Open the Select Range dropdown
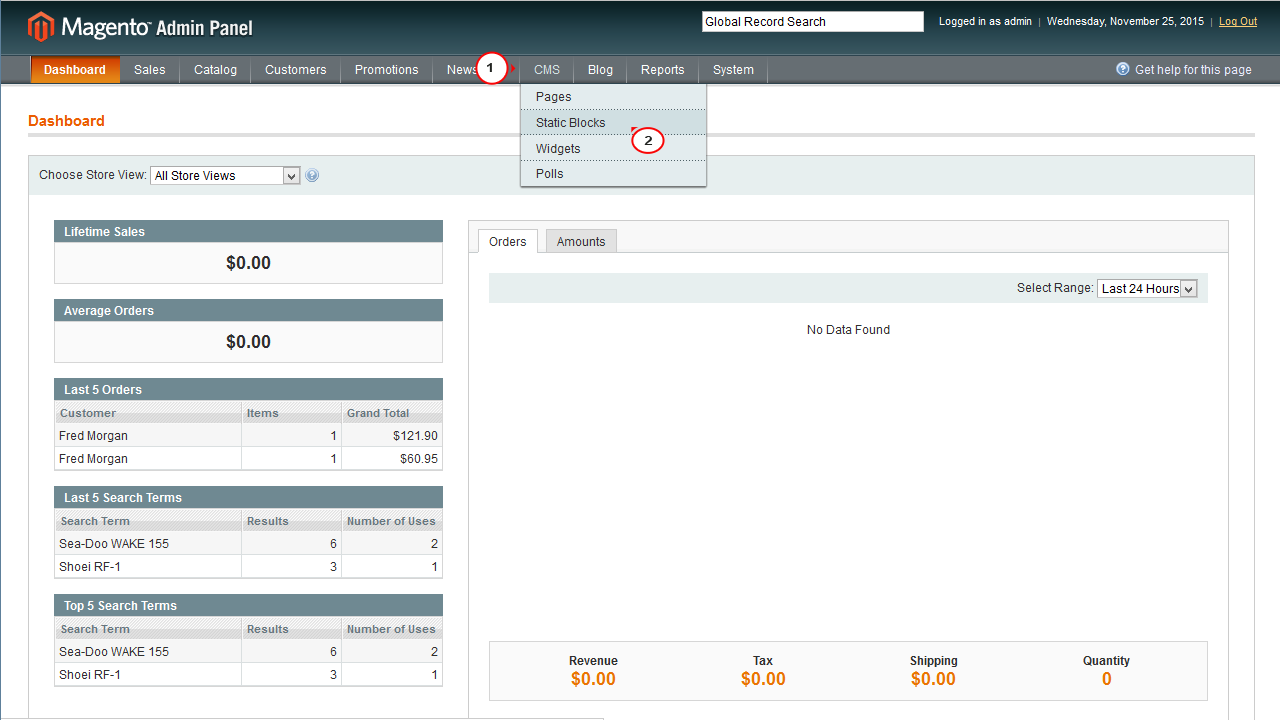This screenshot has width=1280, height=720. (x=1147, y=288)
